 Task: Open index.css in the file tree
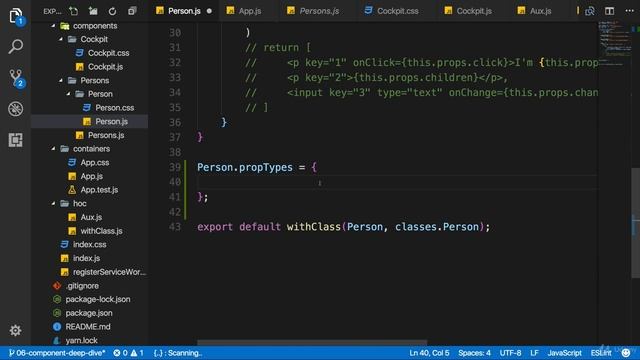coord(89,244)
